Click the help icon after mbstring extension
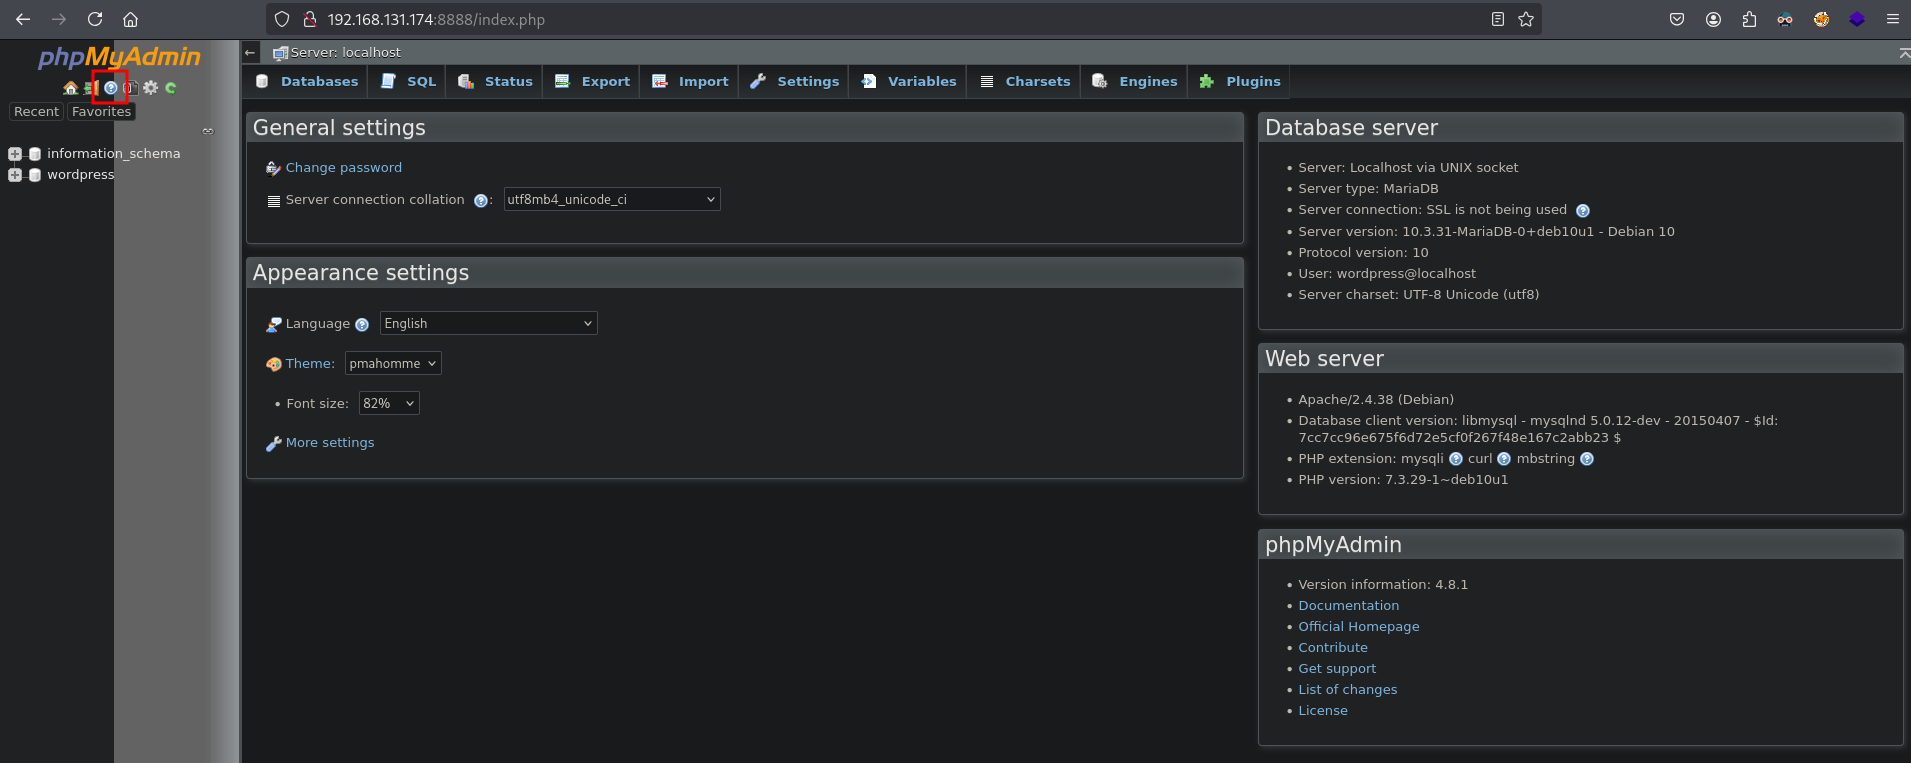This screenshot has width=1911, height=763. [x=1586, y=459]
